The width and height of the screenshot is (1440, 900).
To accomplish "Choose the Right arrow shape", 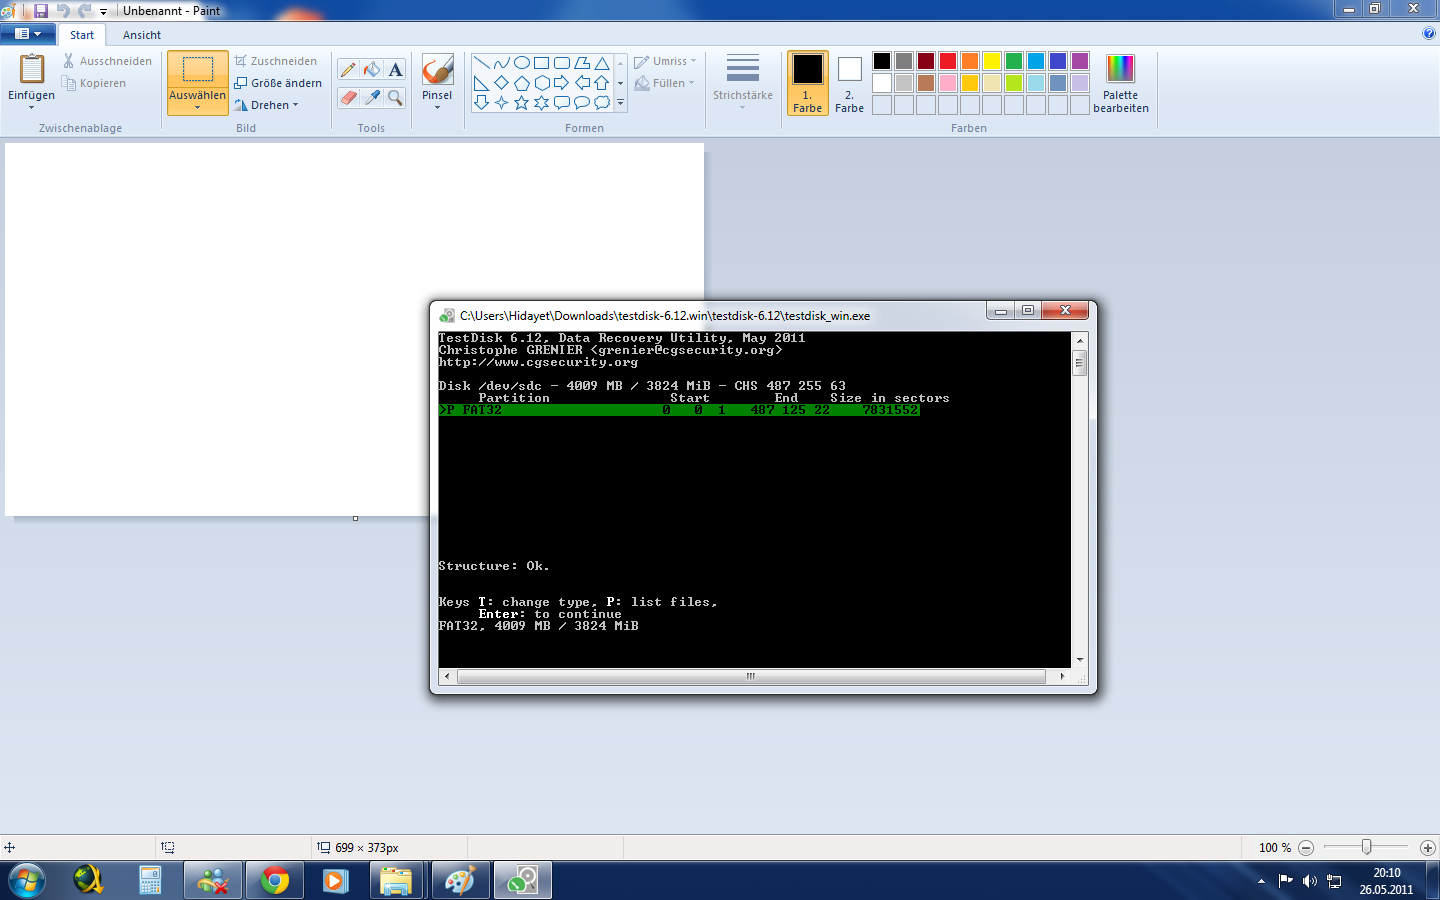I will [x=561, y=83].
